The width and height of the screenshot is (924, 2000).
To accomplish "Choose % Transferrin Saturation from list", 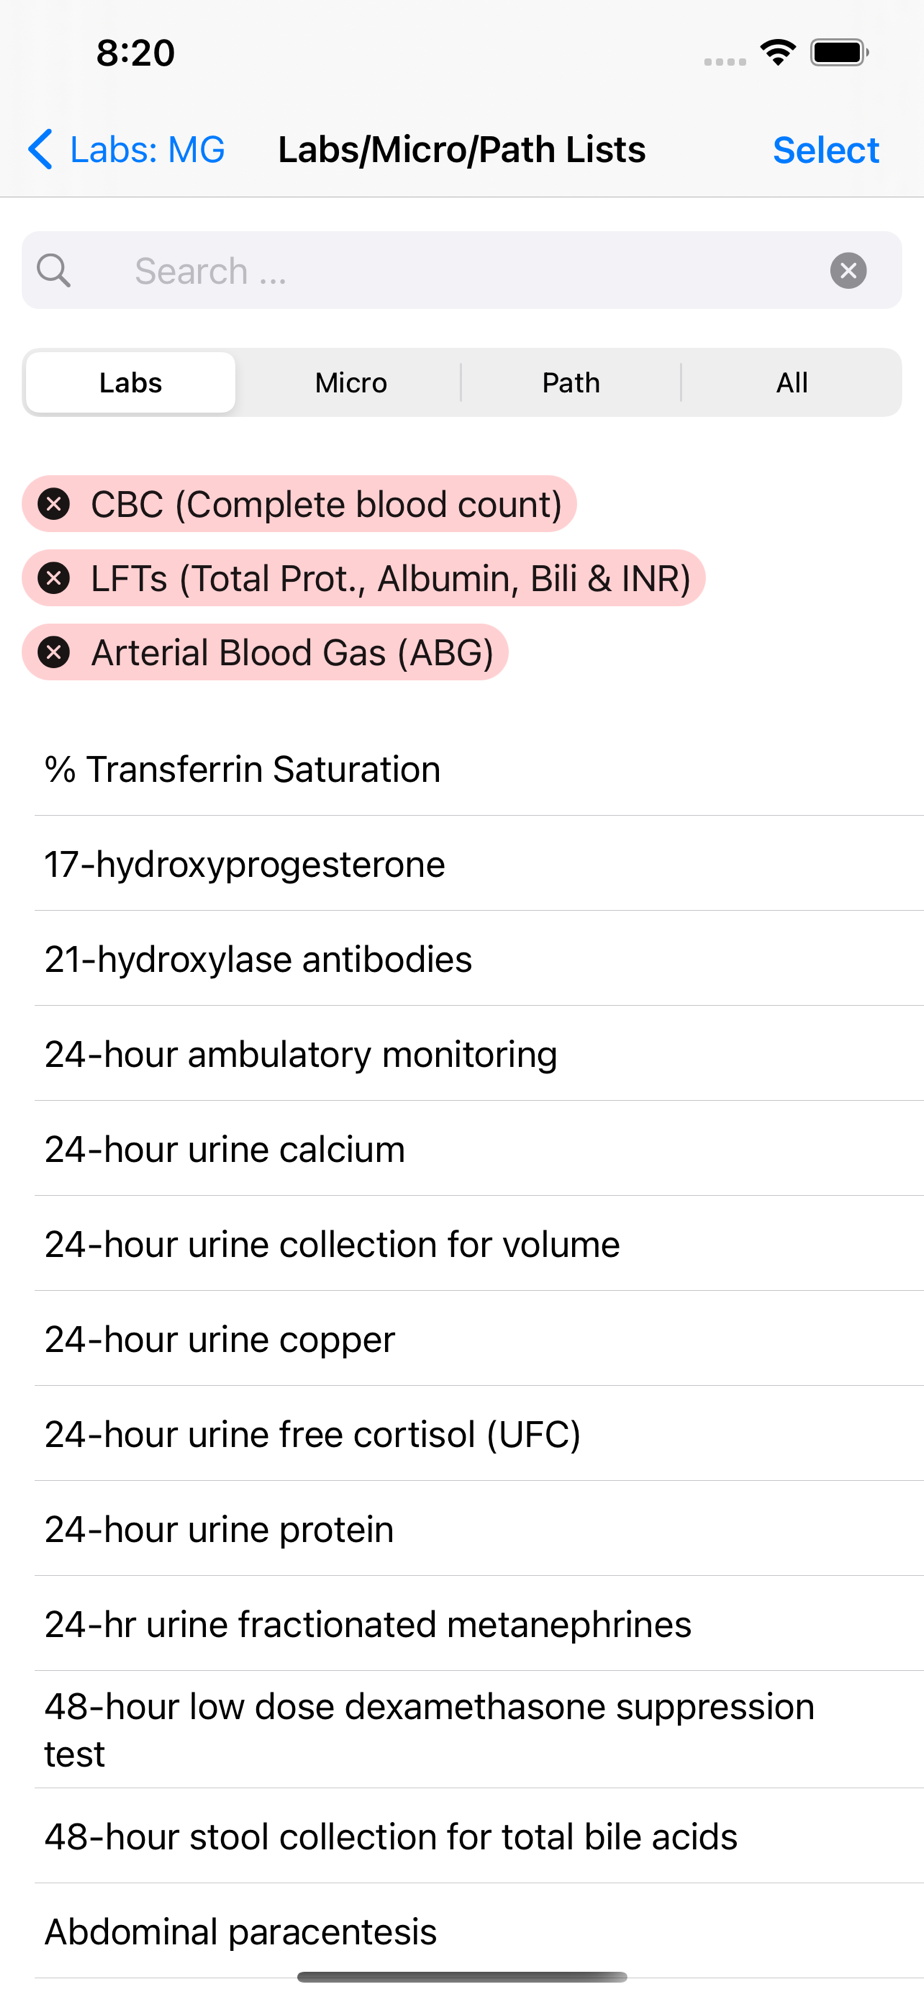I will point(242,769).
